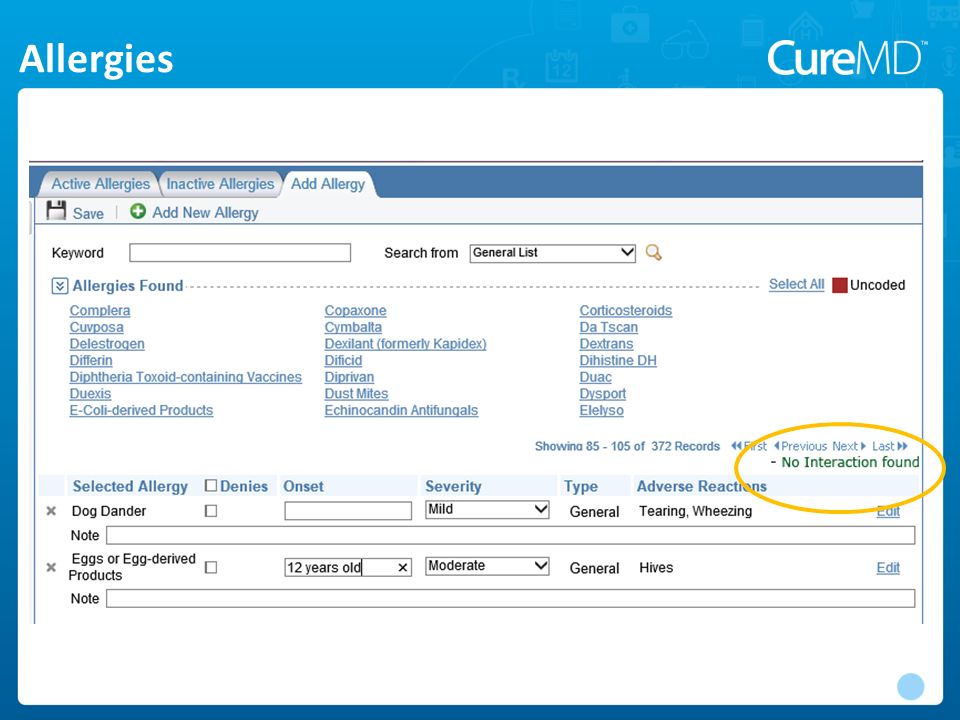Select the Differin allergy link

[x=91, y=360]
